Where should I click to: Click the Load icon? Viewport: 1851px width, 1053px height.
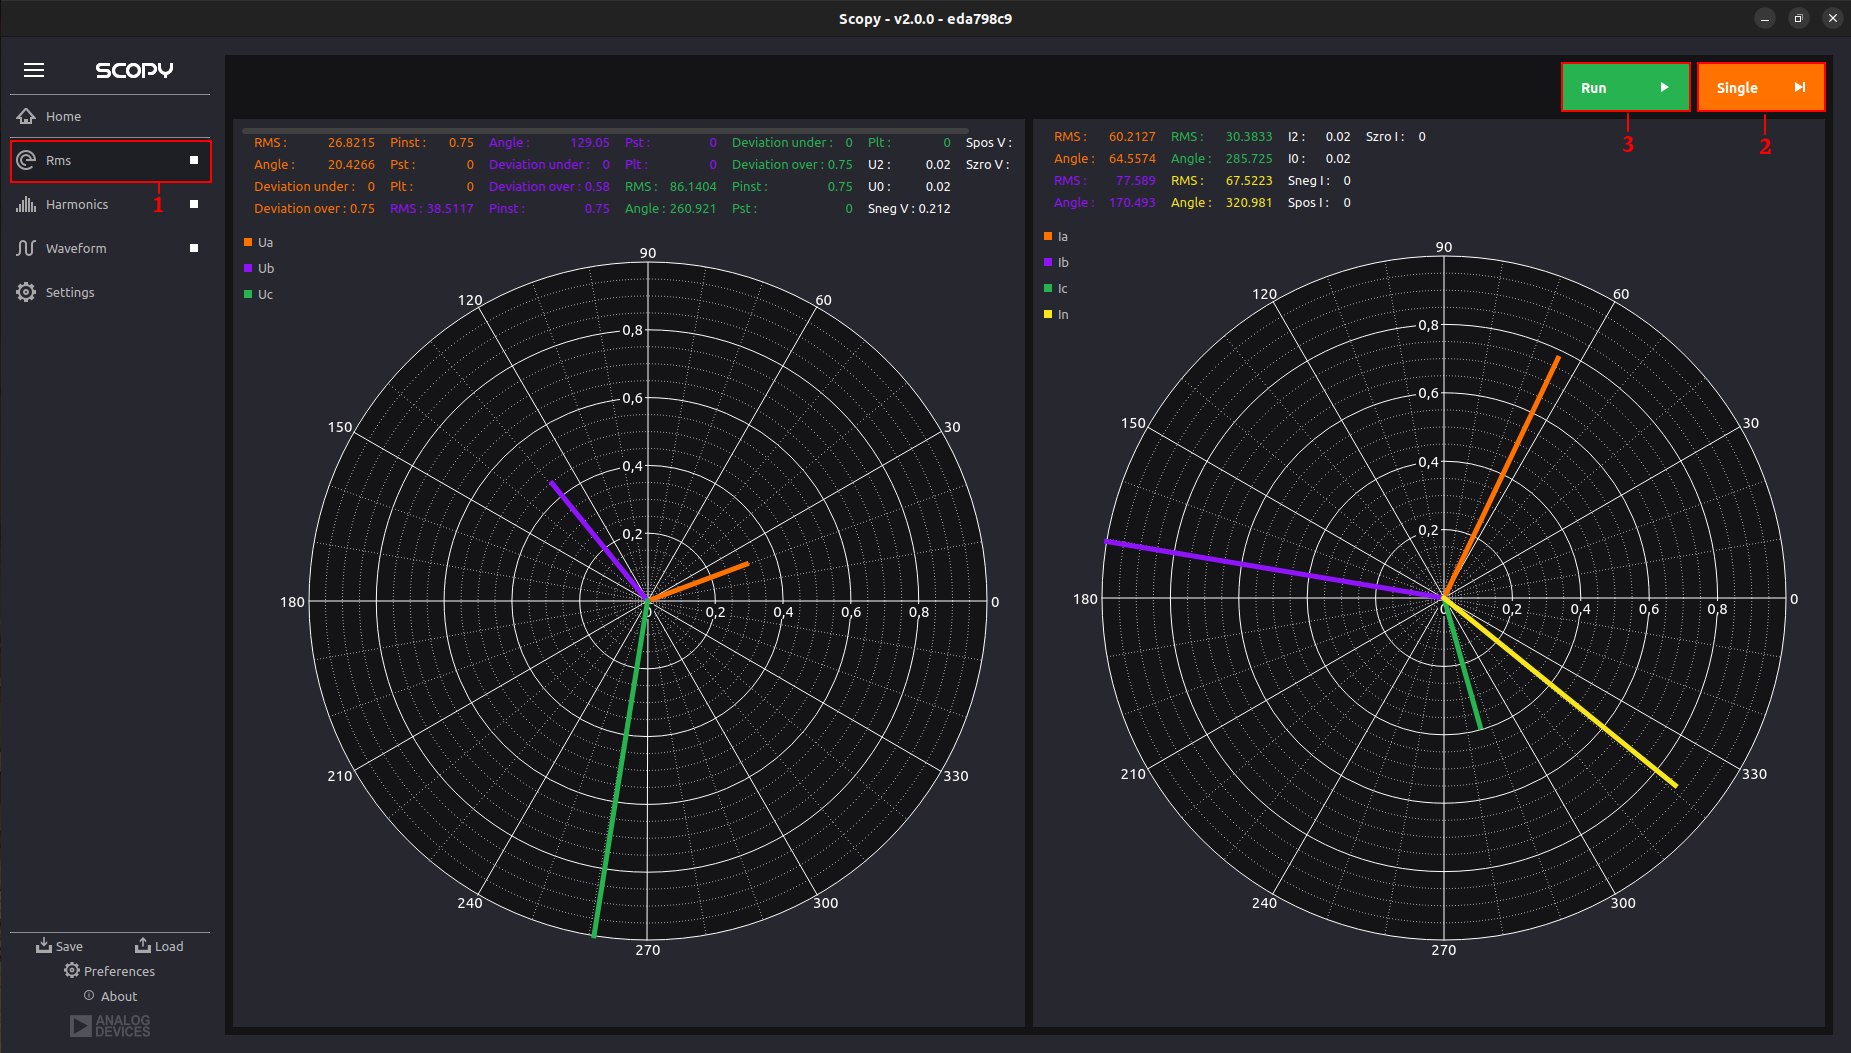[143, 945]
